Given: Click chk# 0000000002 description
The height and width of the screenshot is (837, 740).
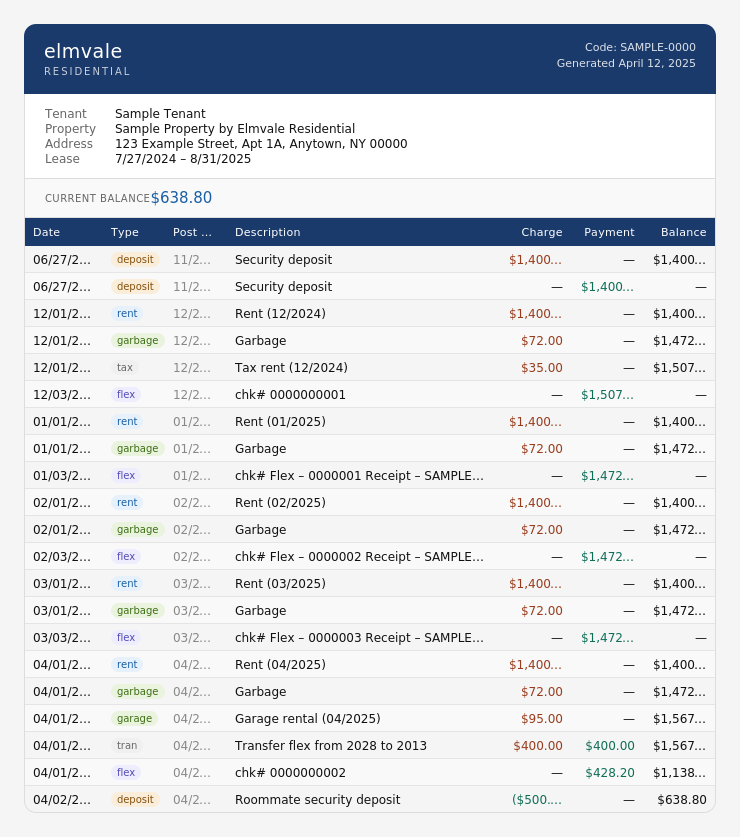Looking at the screenshot, I should [290, 772].
